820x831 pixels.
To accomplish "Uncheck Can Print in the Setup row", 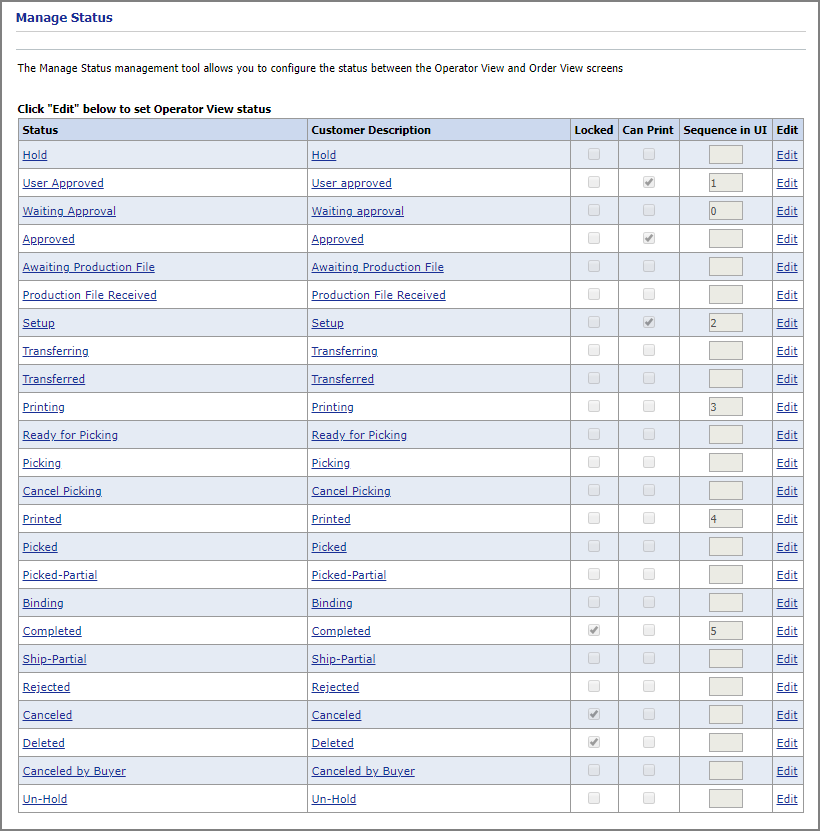I will click(648, 322).
